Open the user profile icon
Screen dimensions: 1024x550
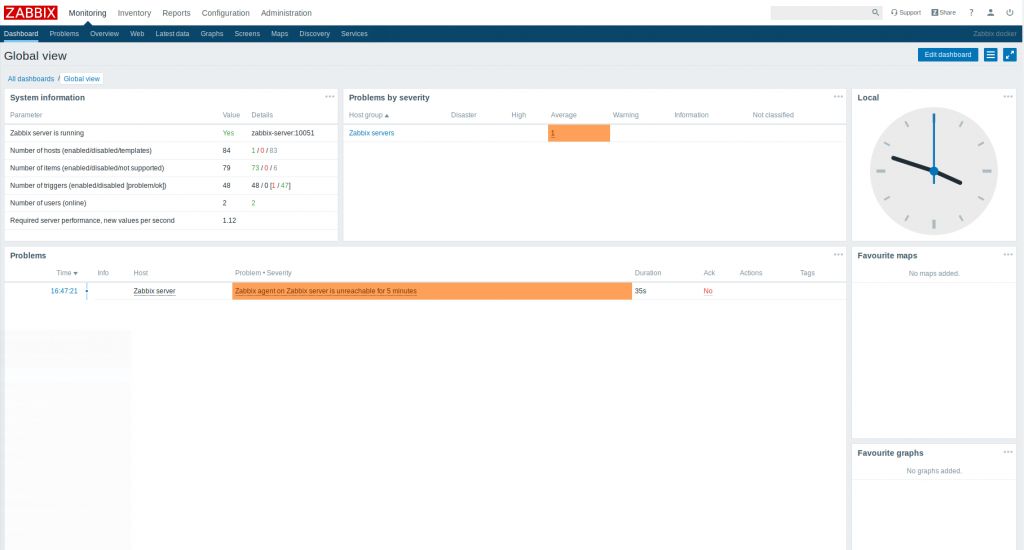(x=990, y=12)
